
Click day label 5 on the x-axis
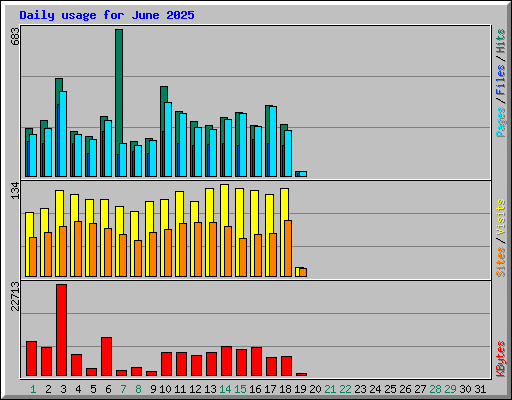93,389
